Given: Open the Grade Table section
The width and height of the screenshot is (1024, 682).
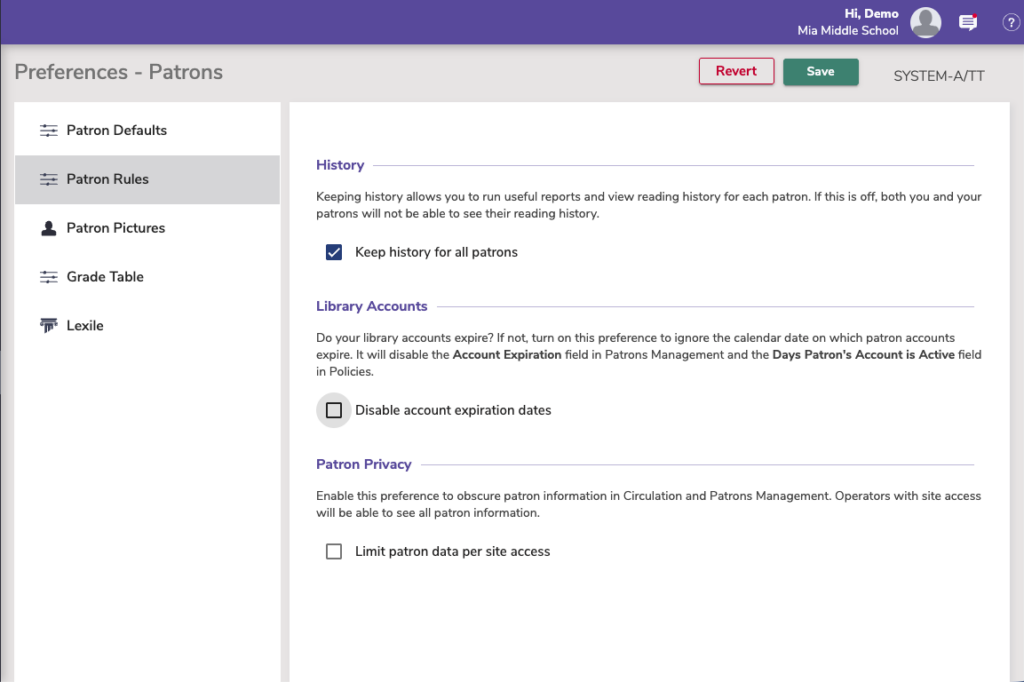Looking at the screenshot, I should pos(105,277).
